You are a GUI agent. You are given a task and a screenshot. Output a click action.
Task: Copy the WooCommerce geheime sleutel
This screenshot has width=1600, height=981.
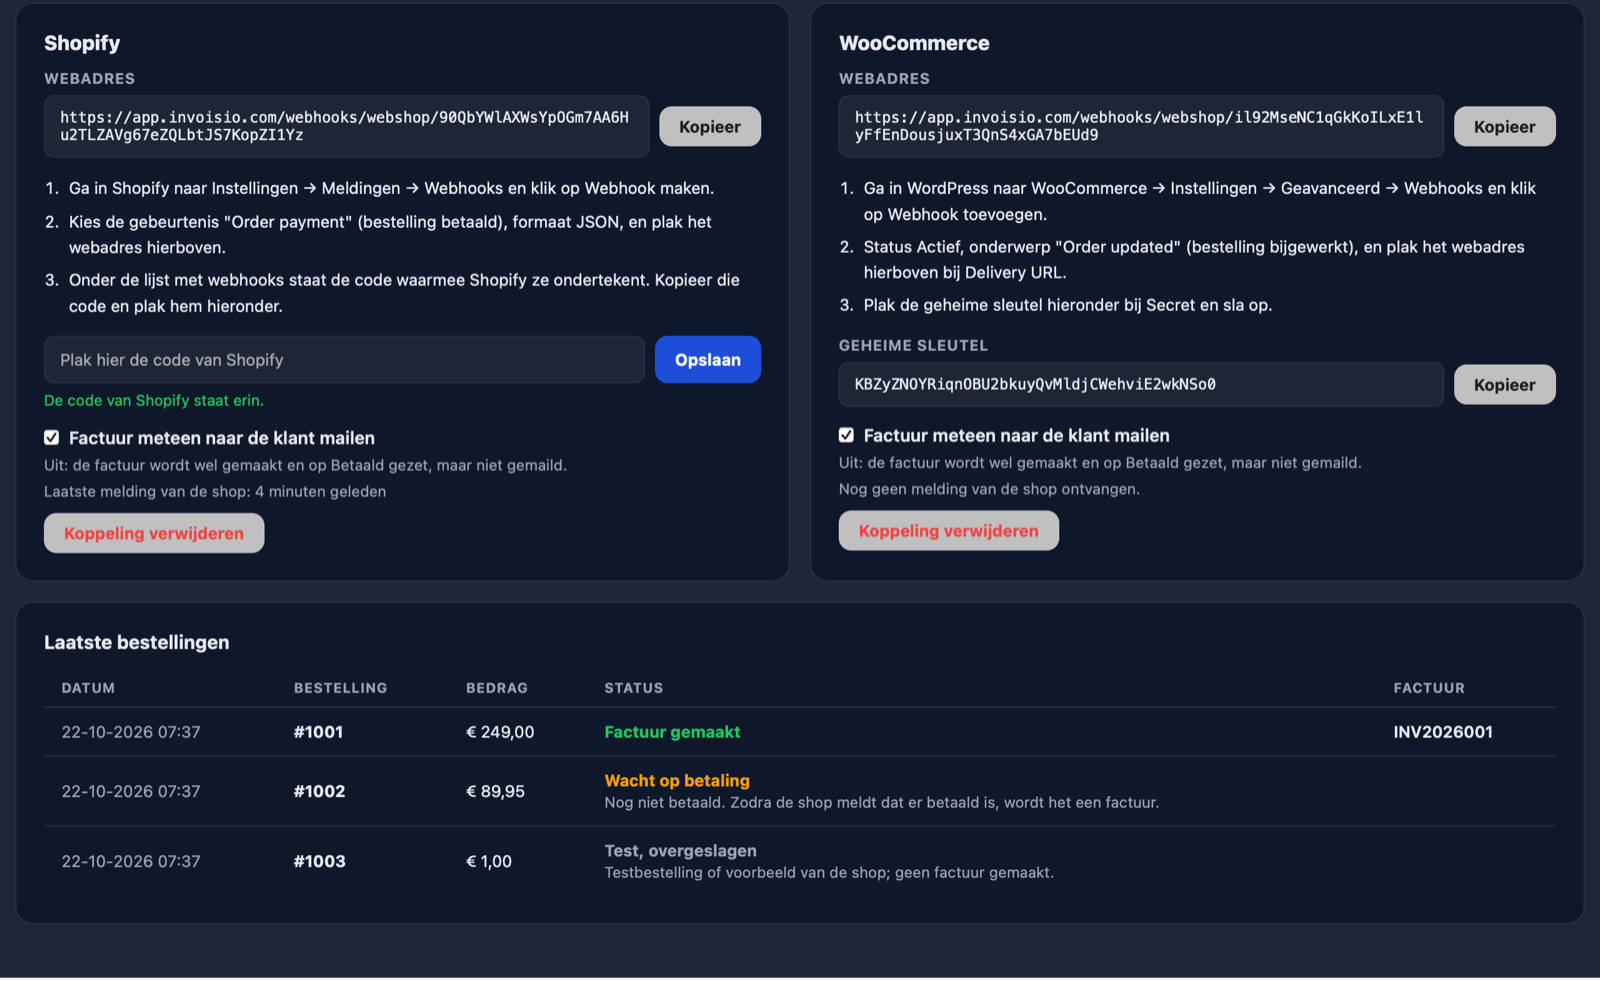click(x=1504, y=385)
